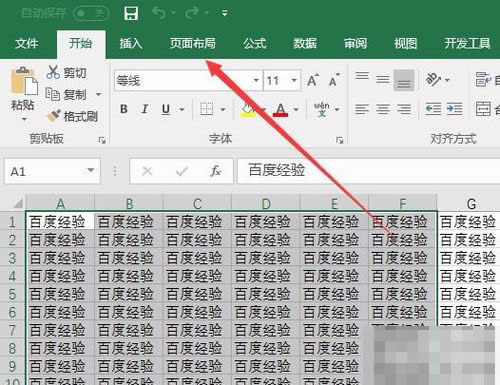The image size is (500, 385).
Task: Click the increase font size icon
Action: 313,80
